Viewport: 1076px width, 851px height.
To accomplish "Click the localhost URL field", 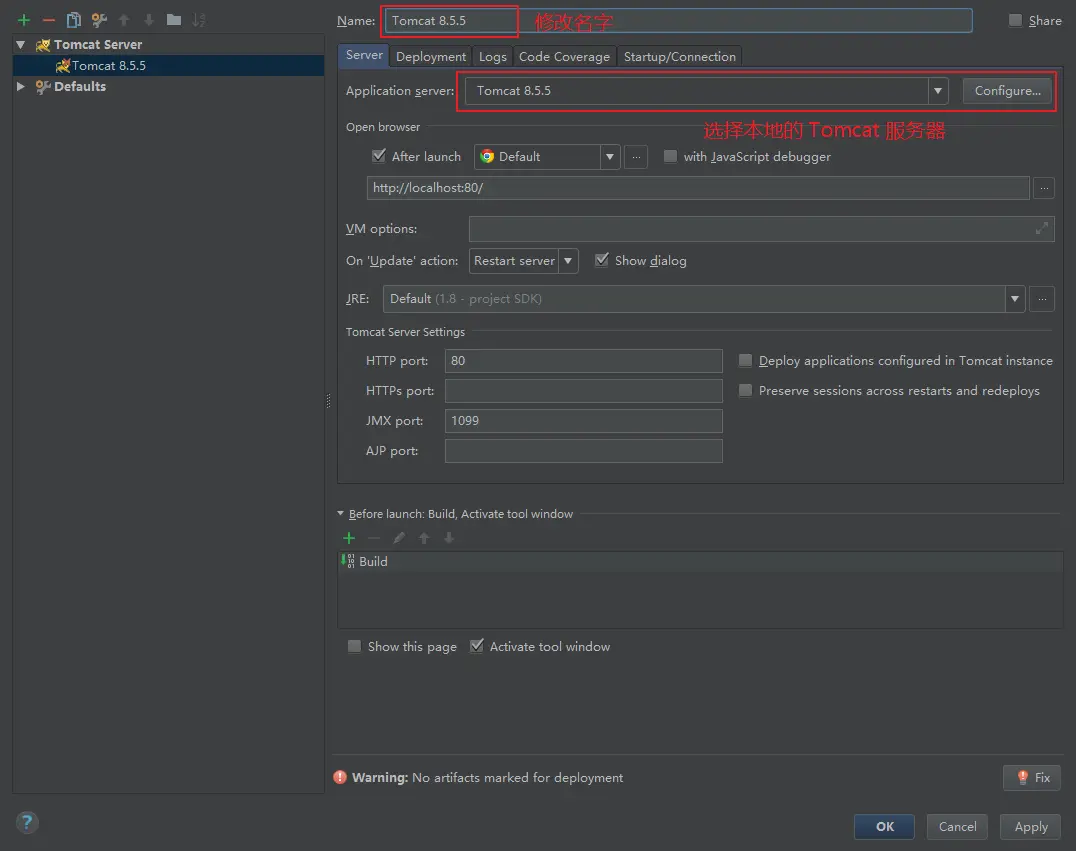I will click(x=698, y=187).
